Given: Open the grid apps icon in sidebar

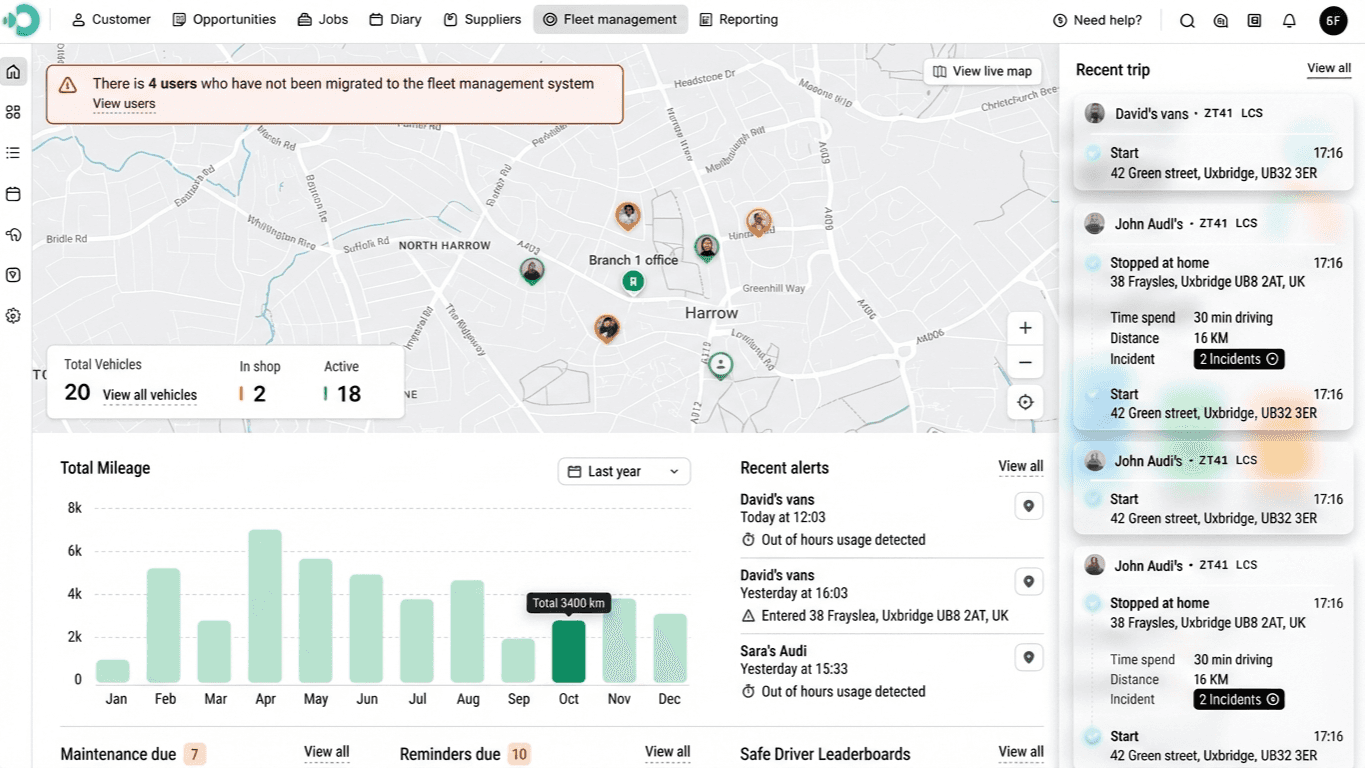Looking at the screenshot, I should (x=13, y=112).
